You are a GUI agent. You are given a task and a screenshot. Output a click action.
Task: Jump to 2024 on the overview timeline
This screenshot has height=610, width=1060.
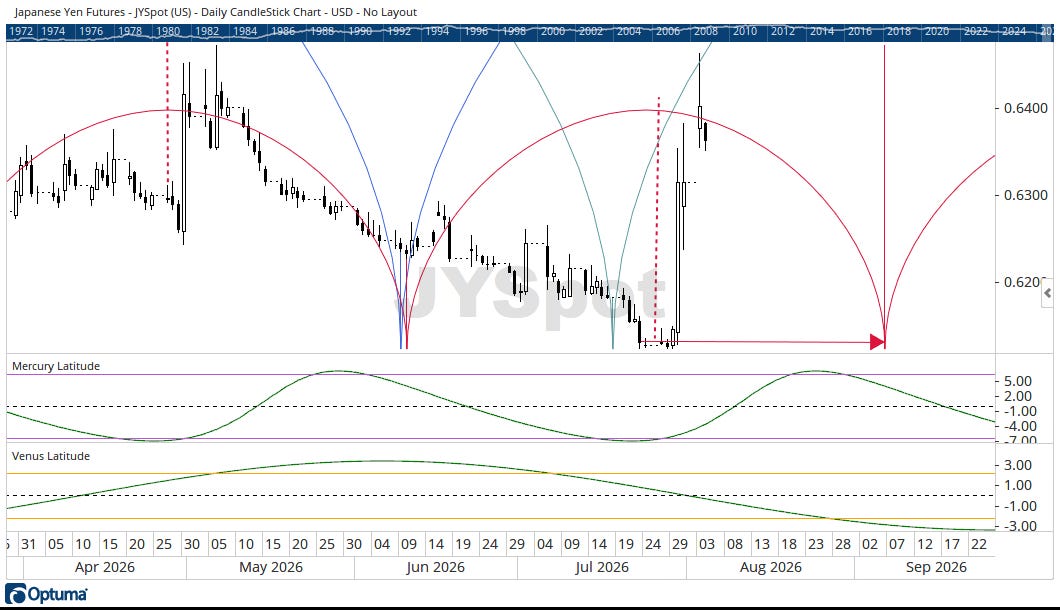[1014, 31]
